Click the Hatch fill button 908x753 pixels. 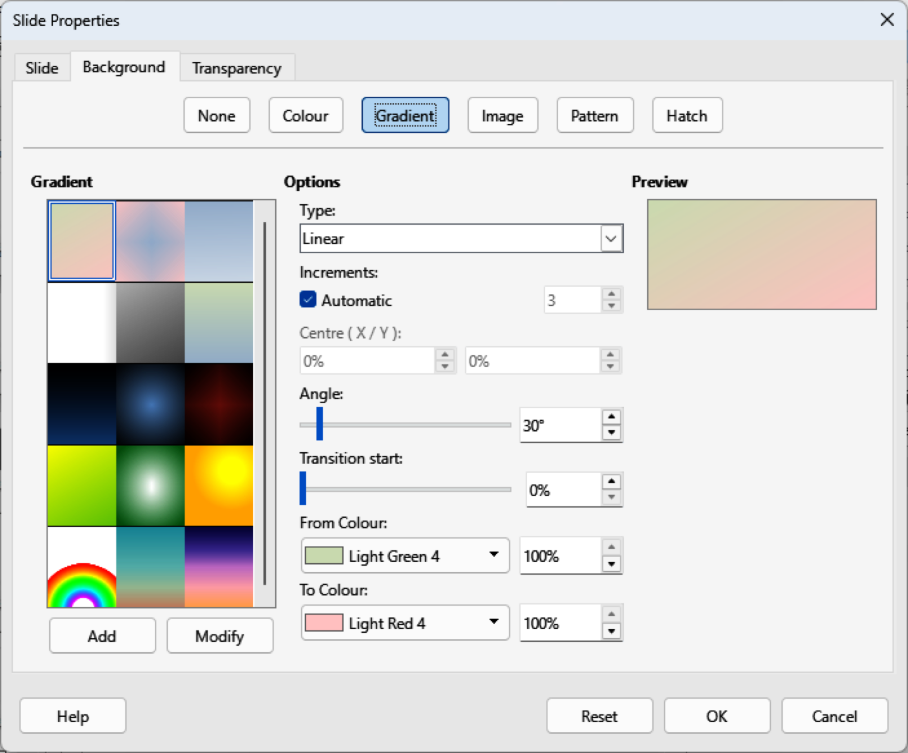pyautogui.click(x=687, y=116)
